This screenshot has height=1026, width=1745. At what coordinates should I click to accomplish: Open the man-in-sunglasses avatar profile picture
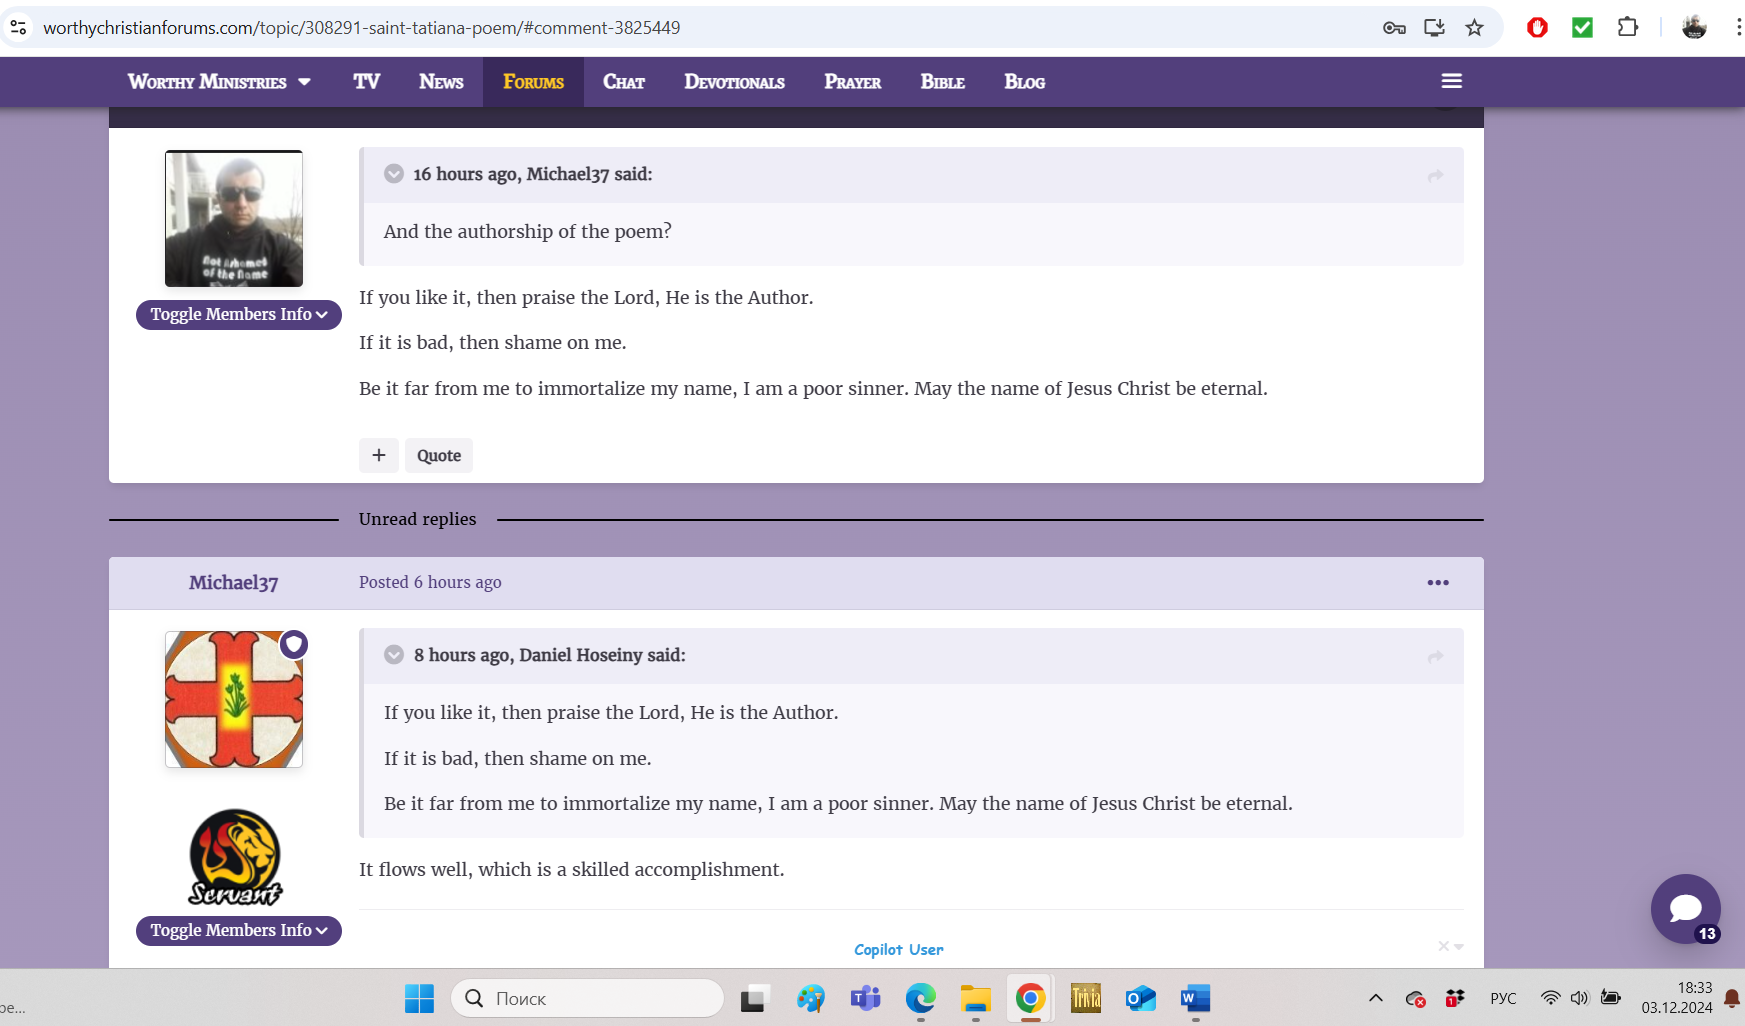(234, 219)
